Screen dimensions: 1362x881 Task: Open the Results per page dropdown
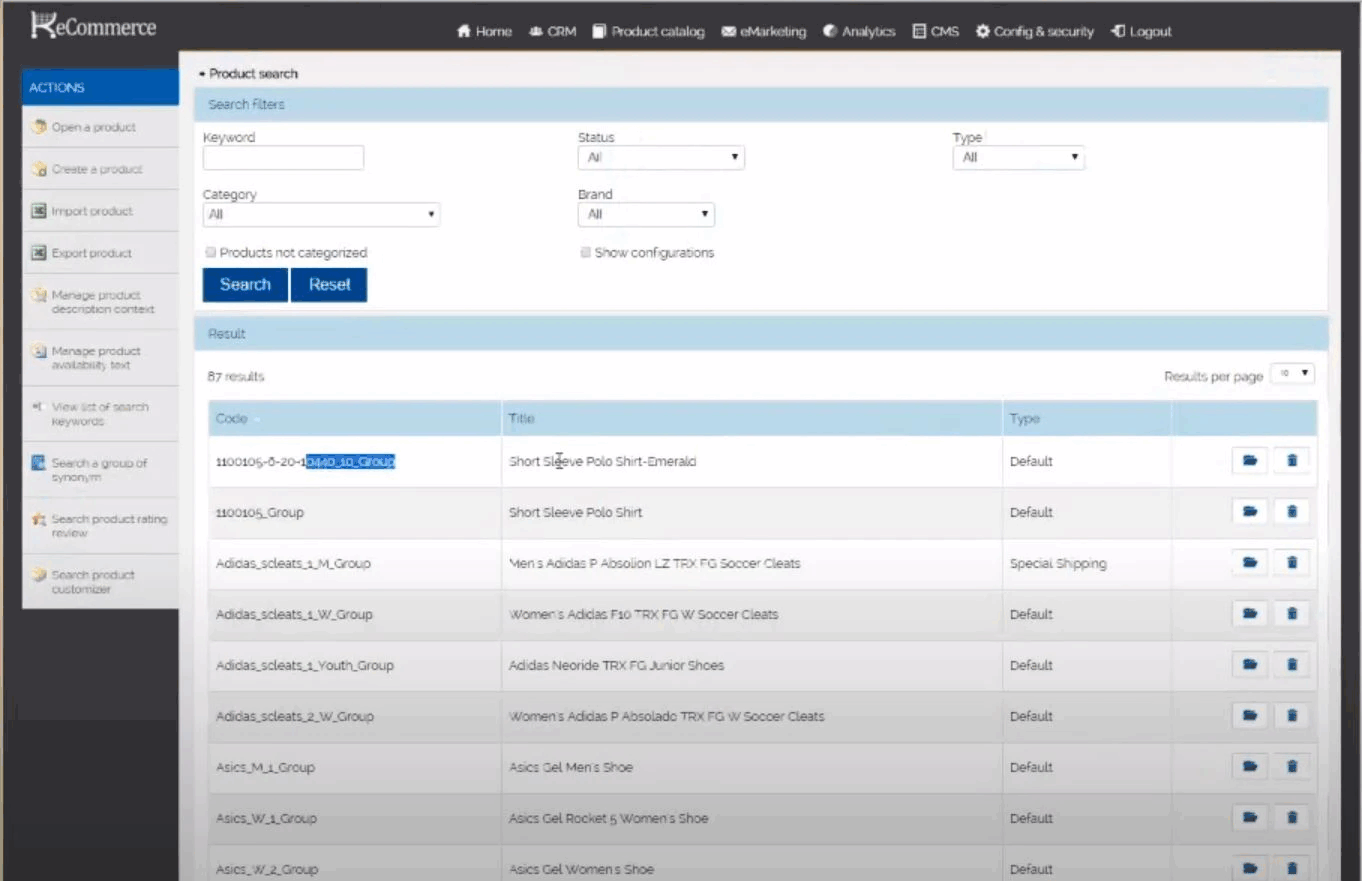tap(1292, 373)
